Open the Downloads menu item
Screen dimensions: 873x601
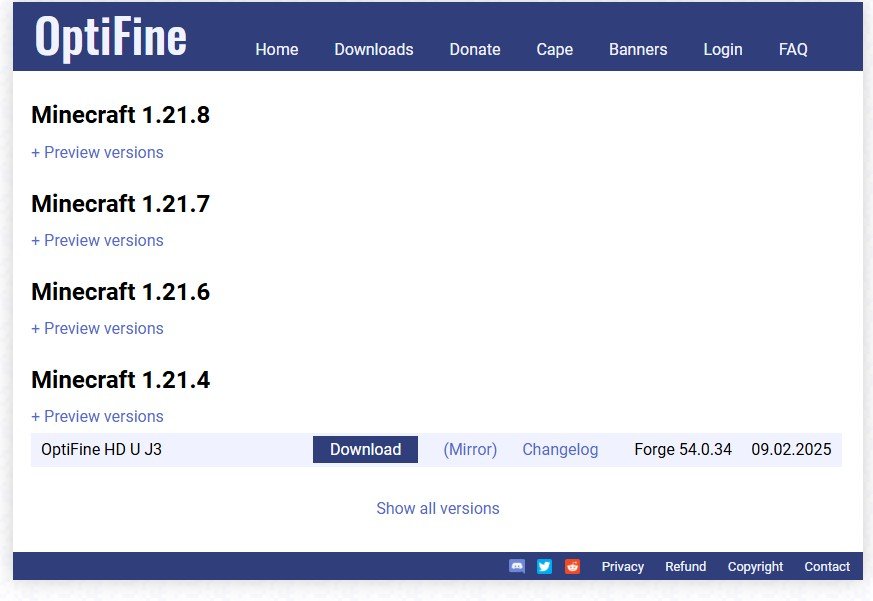[374, 50]
